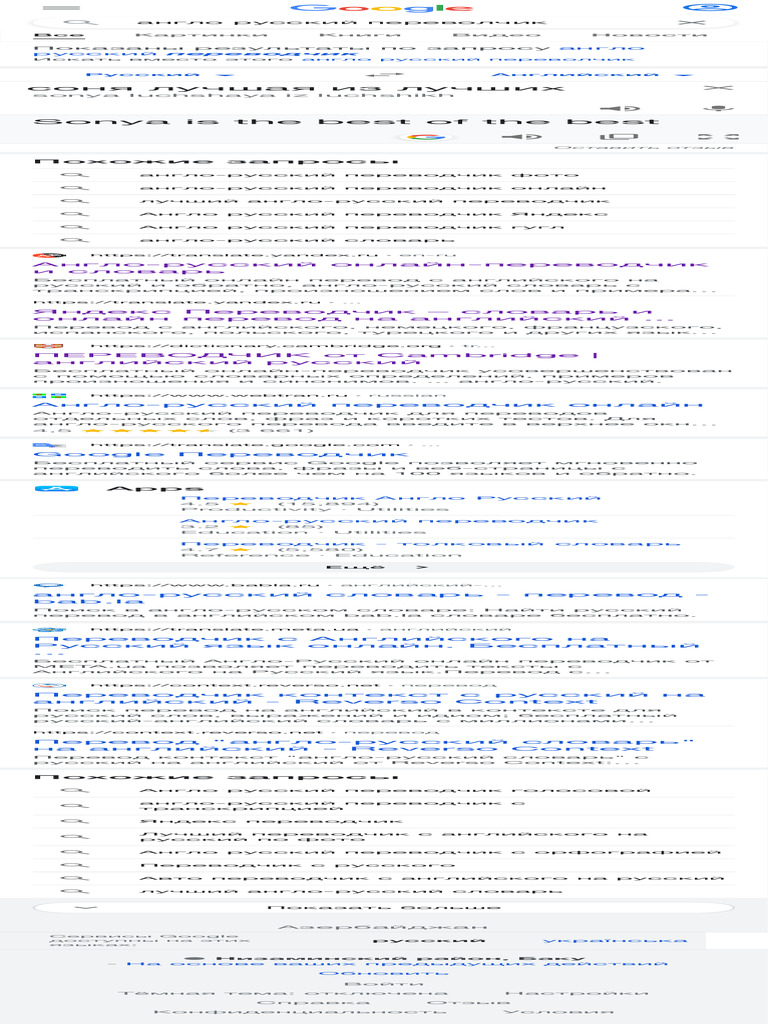Listen to the English translation audio

coord(522,136)
